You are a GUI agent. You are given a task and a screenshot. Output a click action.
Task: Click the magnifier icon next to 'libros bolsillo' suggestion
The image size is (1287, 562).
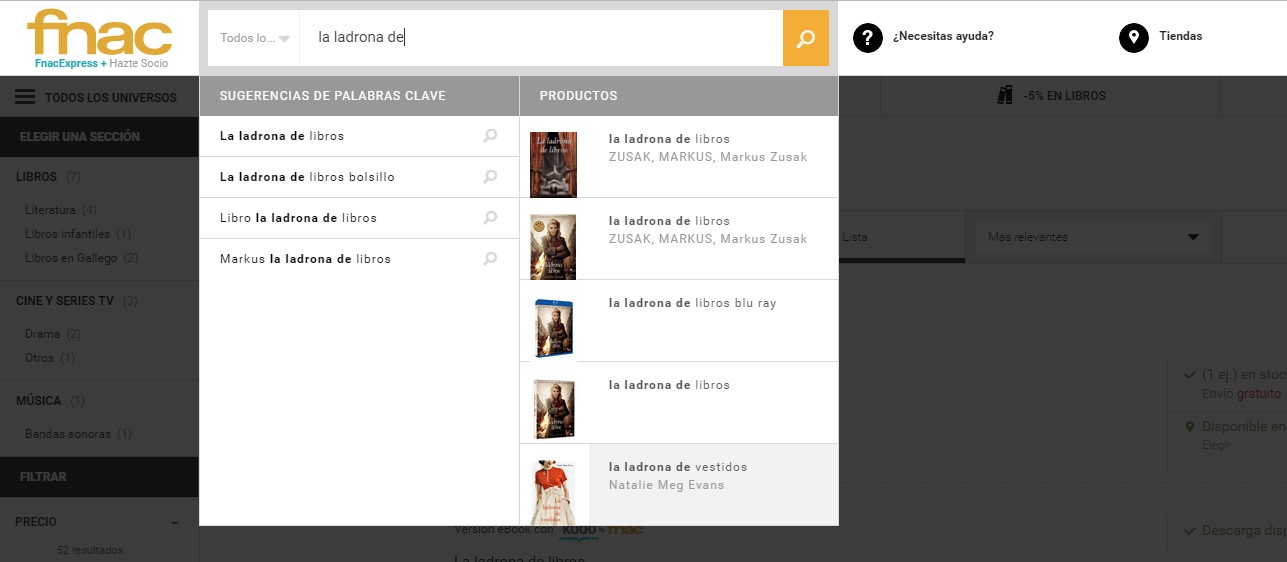[490, 177]
